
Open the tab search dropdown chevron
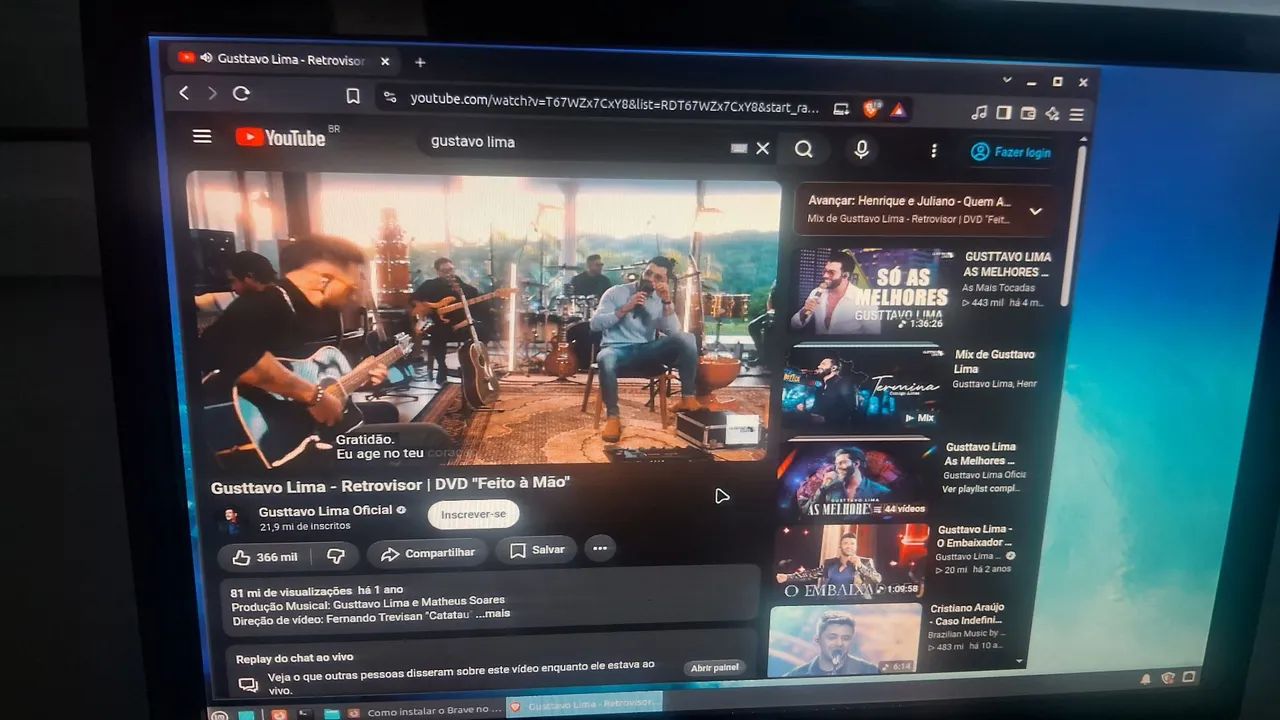(1007, 79)
